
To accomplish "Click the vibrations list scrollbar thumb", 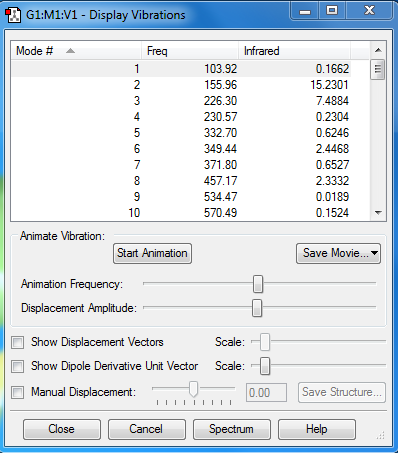I will 378,69.
